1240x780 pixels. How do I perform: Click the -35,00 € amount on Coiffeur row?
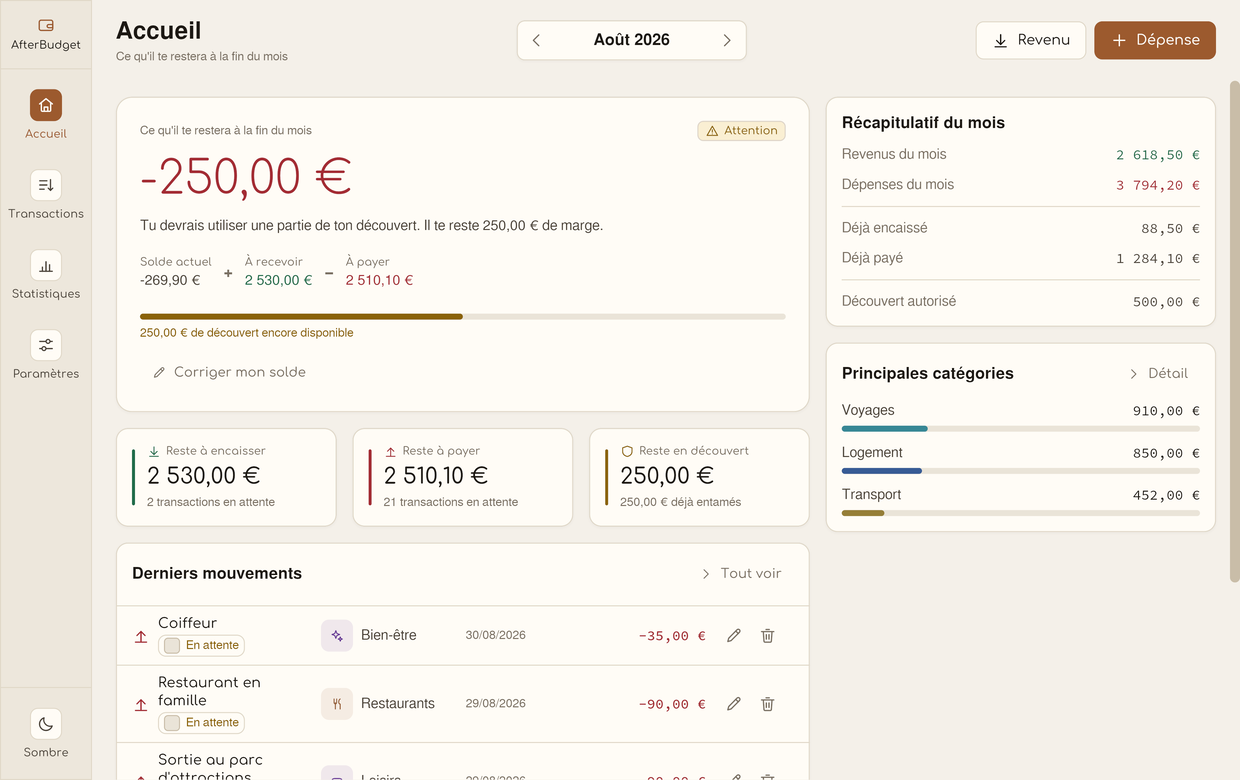click(672, 635)
